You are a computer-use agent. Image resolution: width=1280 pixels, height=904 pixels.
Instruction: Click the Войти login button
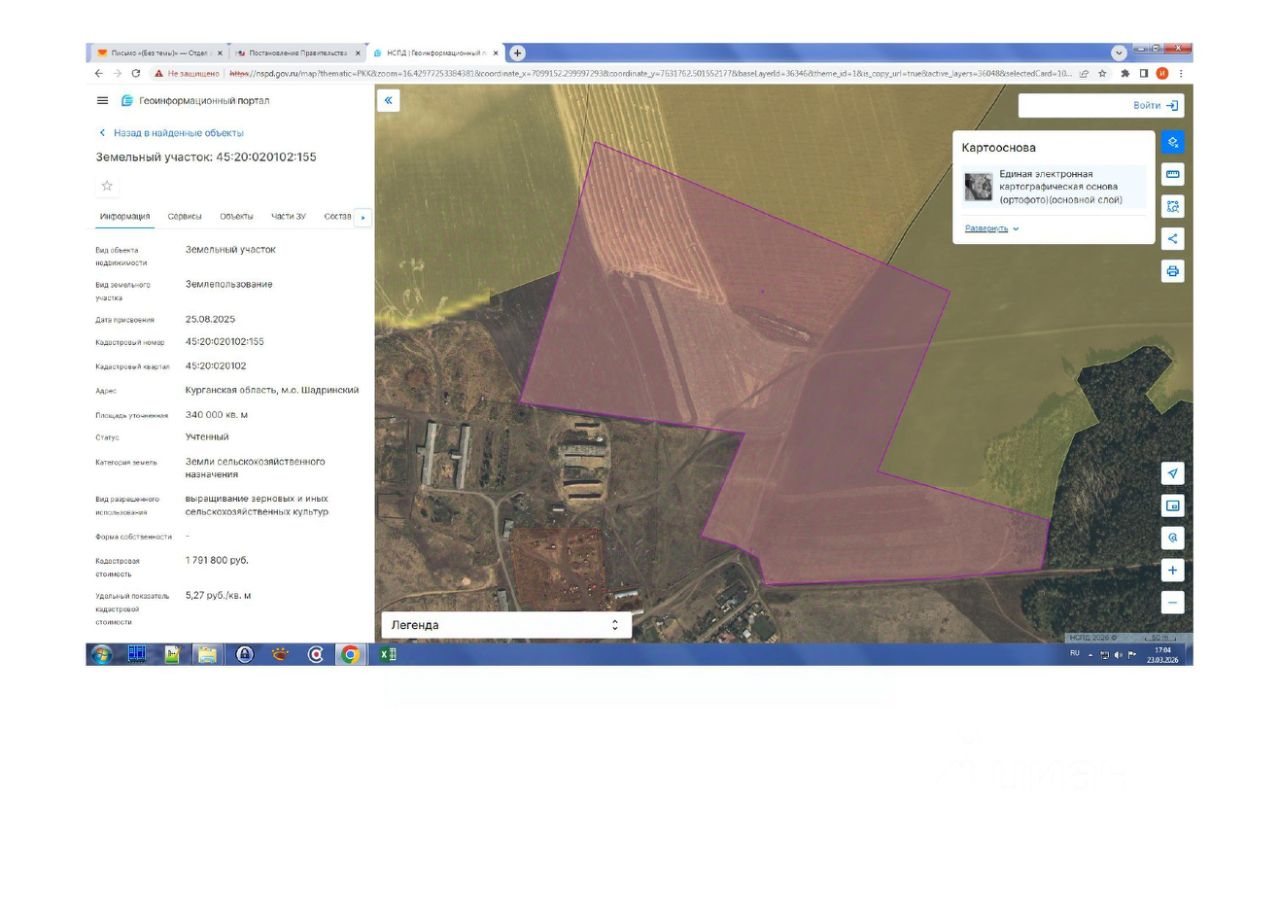pyautogui.click(x=1156, y=105)
